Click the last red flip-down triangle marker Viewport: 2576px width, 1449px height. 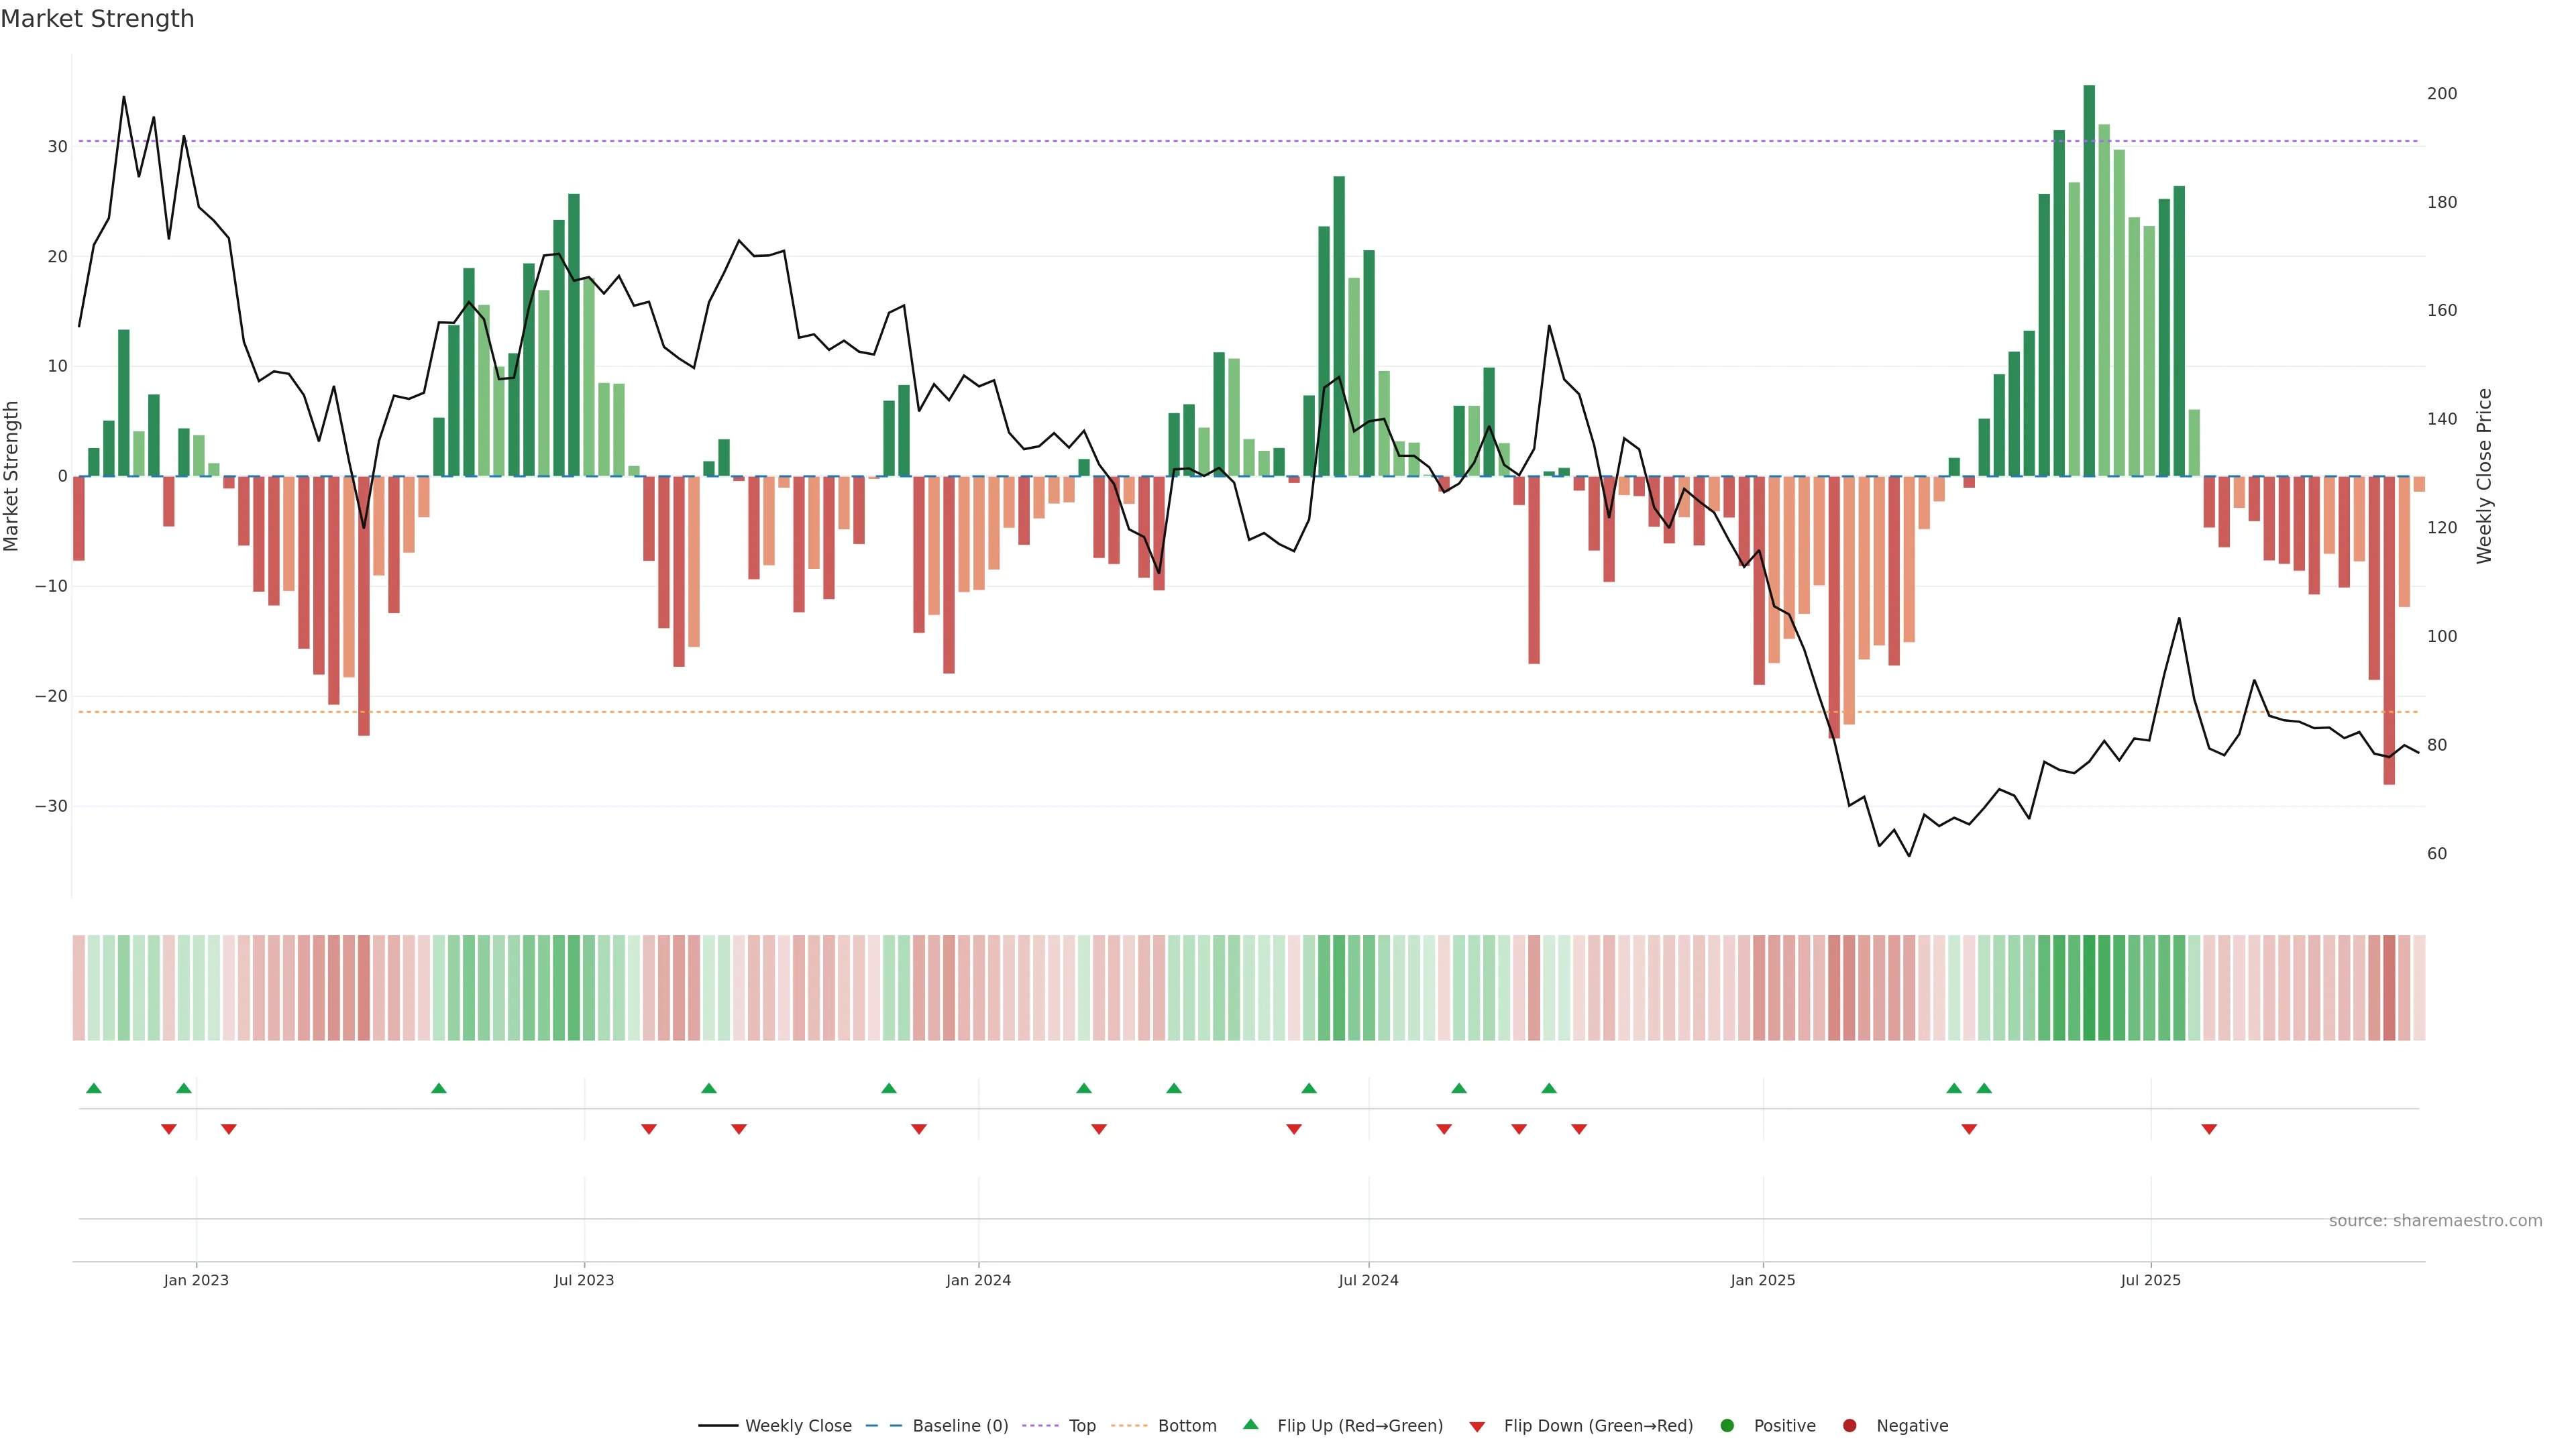(2209, 1129)
